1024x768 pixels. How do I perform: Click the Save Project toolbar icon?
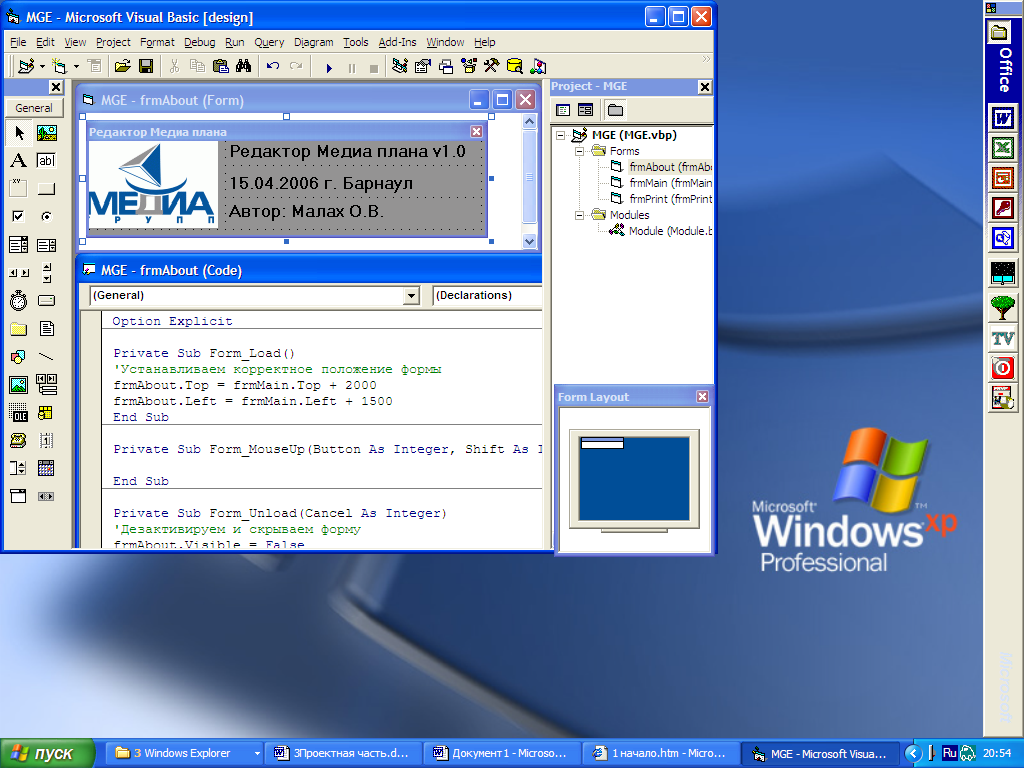point(146,67)
